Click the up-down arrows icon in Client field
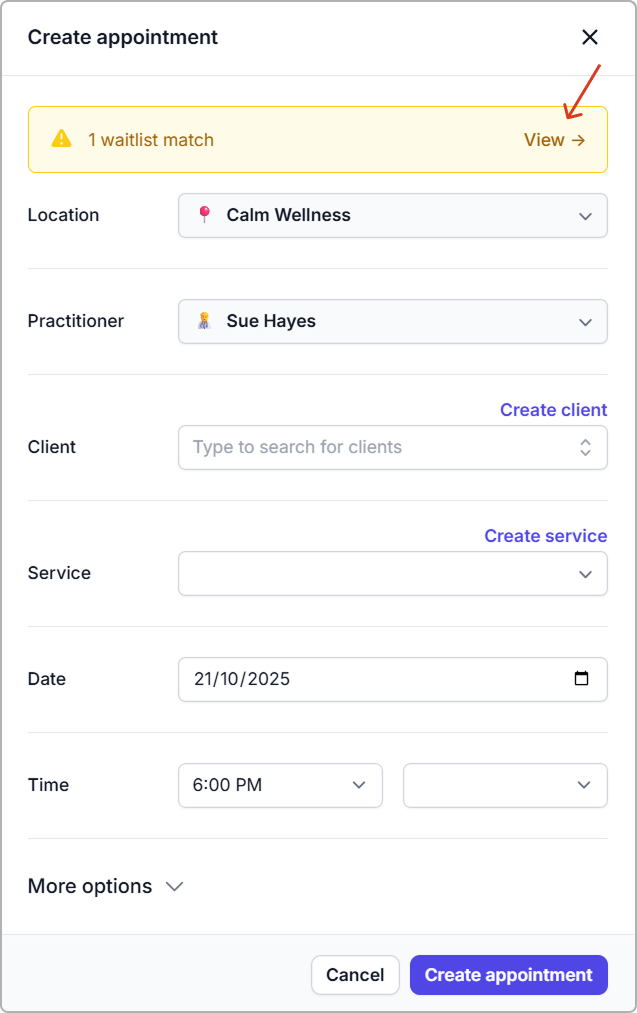This screenshot has width=637, height=1013. (x=585, y=447)
